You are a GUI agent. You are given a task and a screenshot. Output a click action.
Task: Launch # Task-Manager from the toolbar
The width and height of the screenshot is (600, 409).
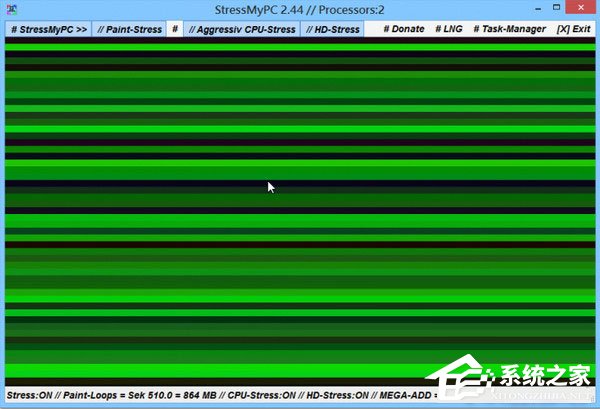click(509, 29)
